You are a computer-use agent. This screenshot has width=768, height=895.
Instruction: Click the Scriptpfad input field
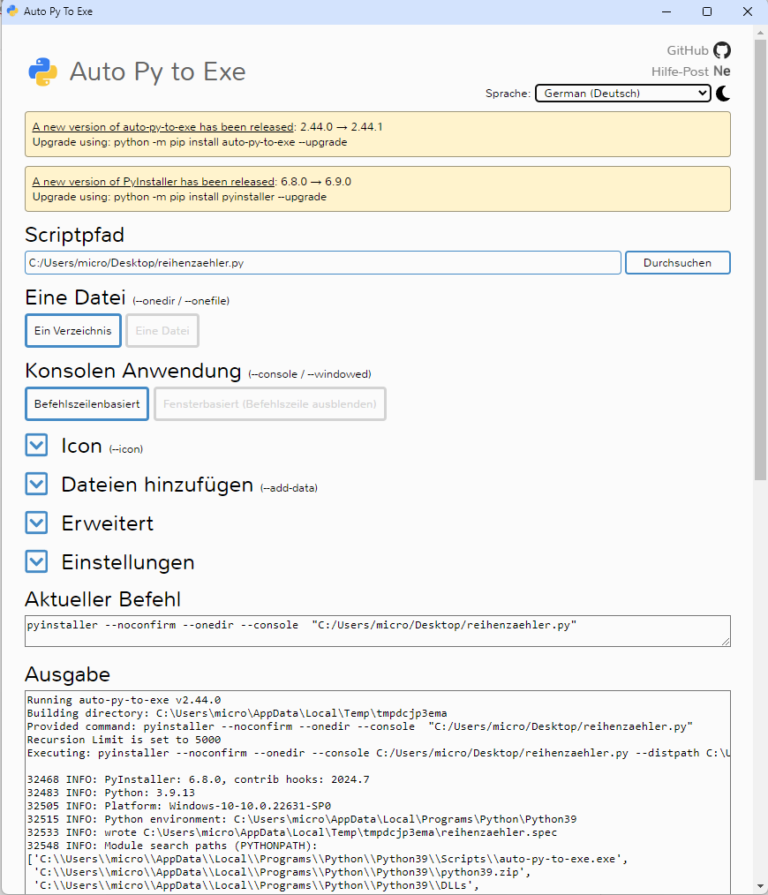pyautogui.click(x=323, y=263)
